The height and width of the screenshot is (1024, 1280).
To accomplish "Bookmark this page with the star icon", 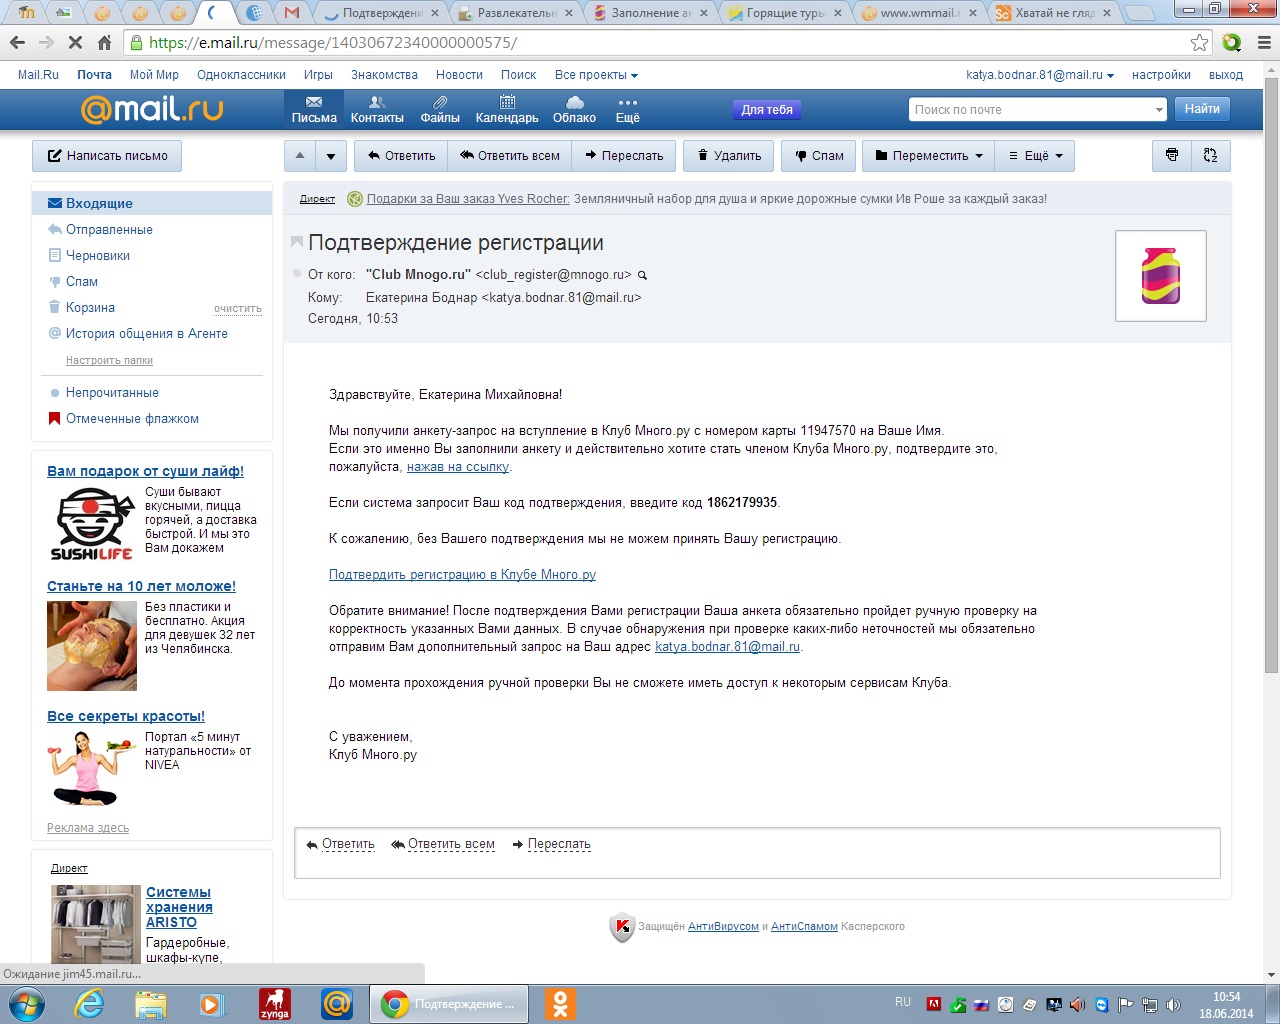I will click(x=1199, y=42).
